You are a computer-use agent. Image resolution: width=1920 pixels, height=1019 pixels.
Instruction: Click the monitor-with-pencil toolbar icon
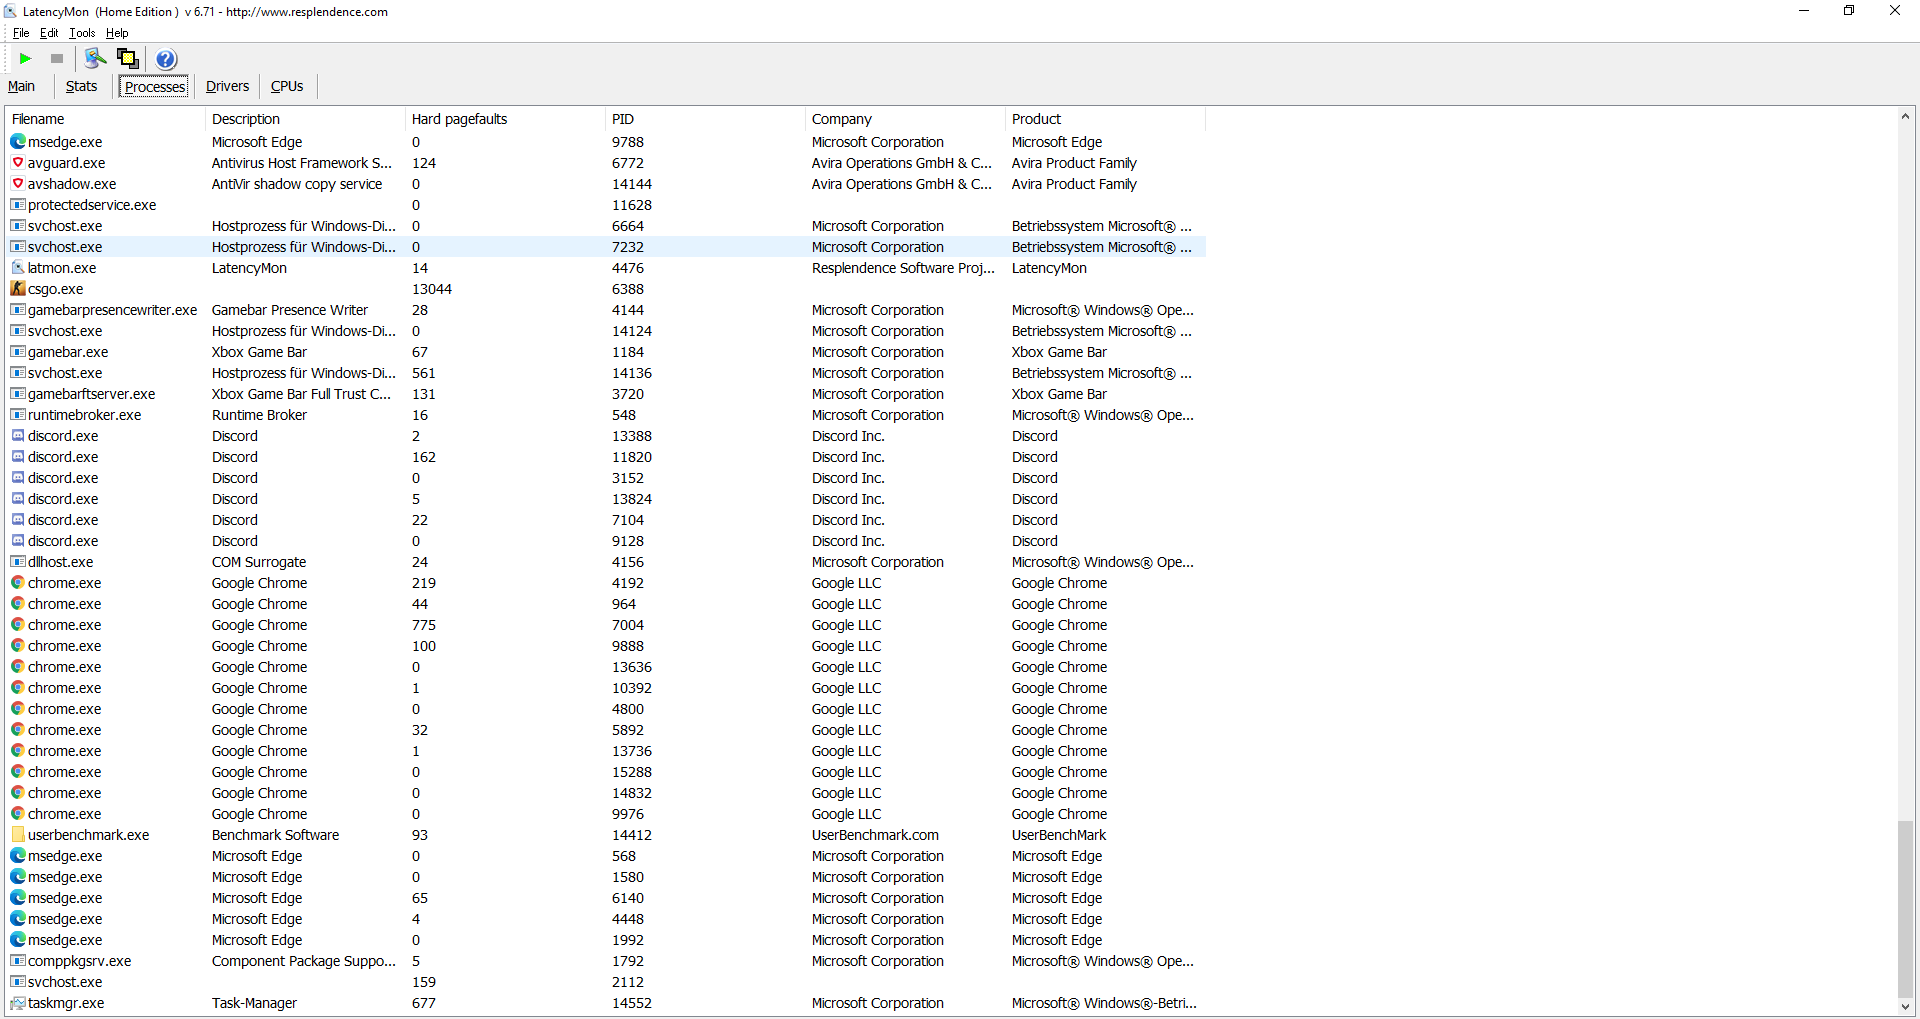click(96, 59)
